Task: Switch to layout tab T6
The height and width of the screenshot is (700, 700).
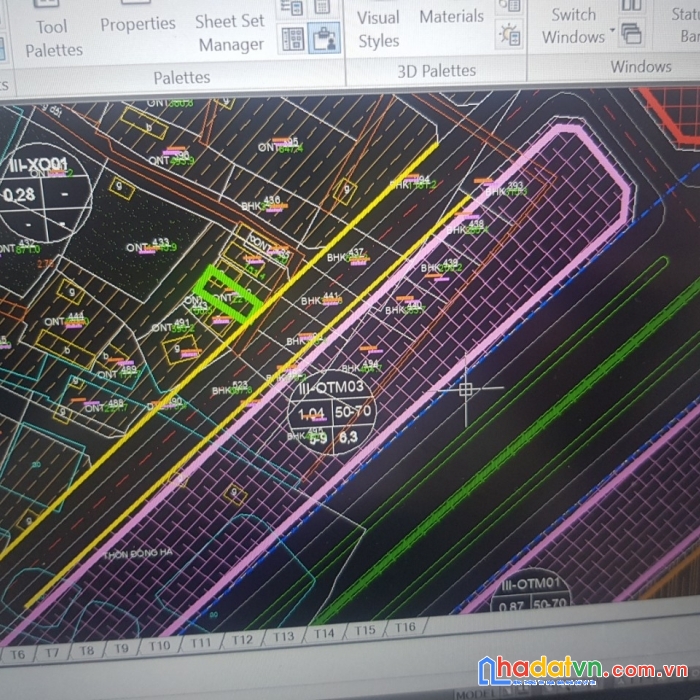Action: pos(17,655)
